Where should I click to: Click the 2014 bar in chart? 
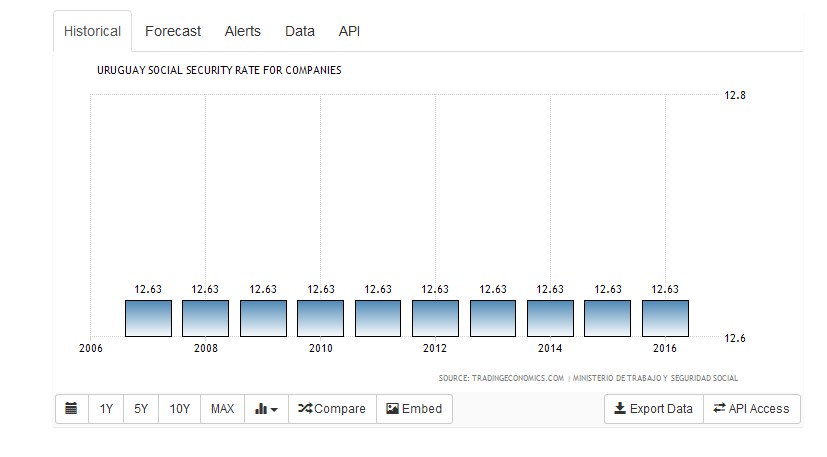tap(550, 318)
